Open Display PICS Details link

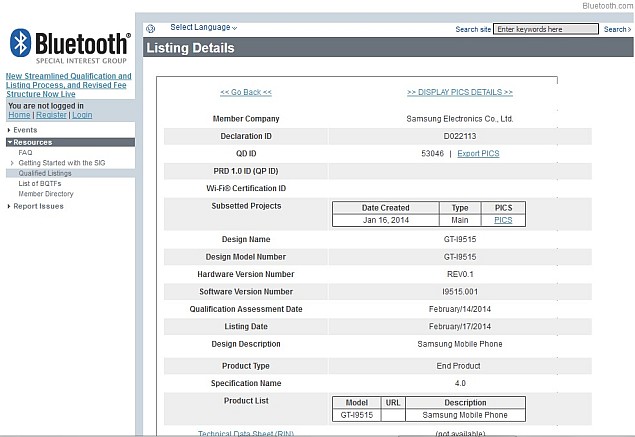459,92
